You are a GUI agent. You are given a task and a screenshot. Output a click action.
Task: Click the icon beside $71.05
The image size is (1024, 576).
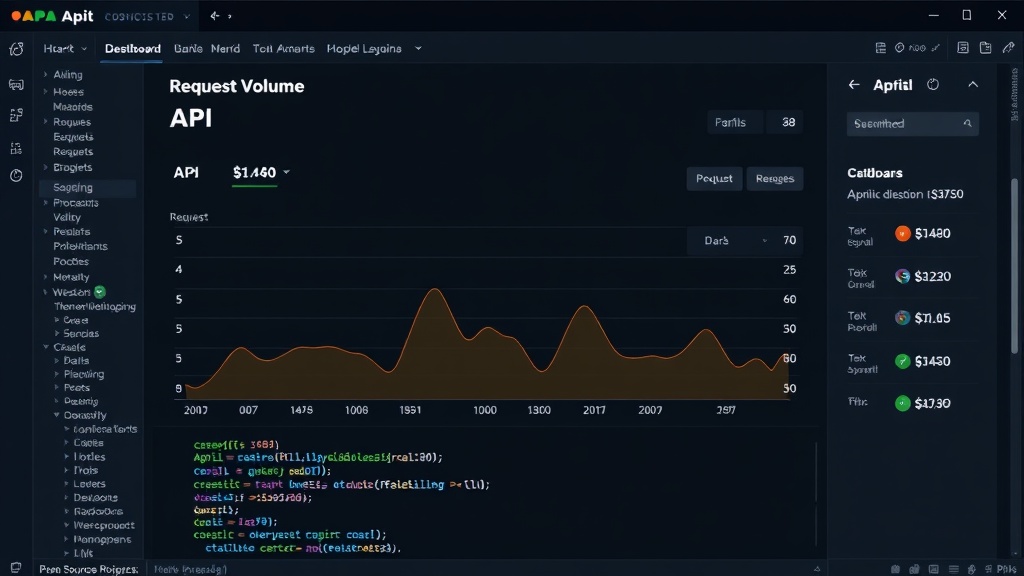(903, 318)
